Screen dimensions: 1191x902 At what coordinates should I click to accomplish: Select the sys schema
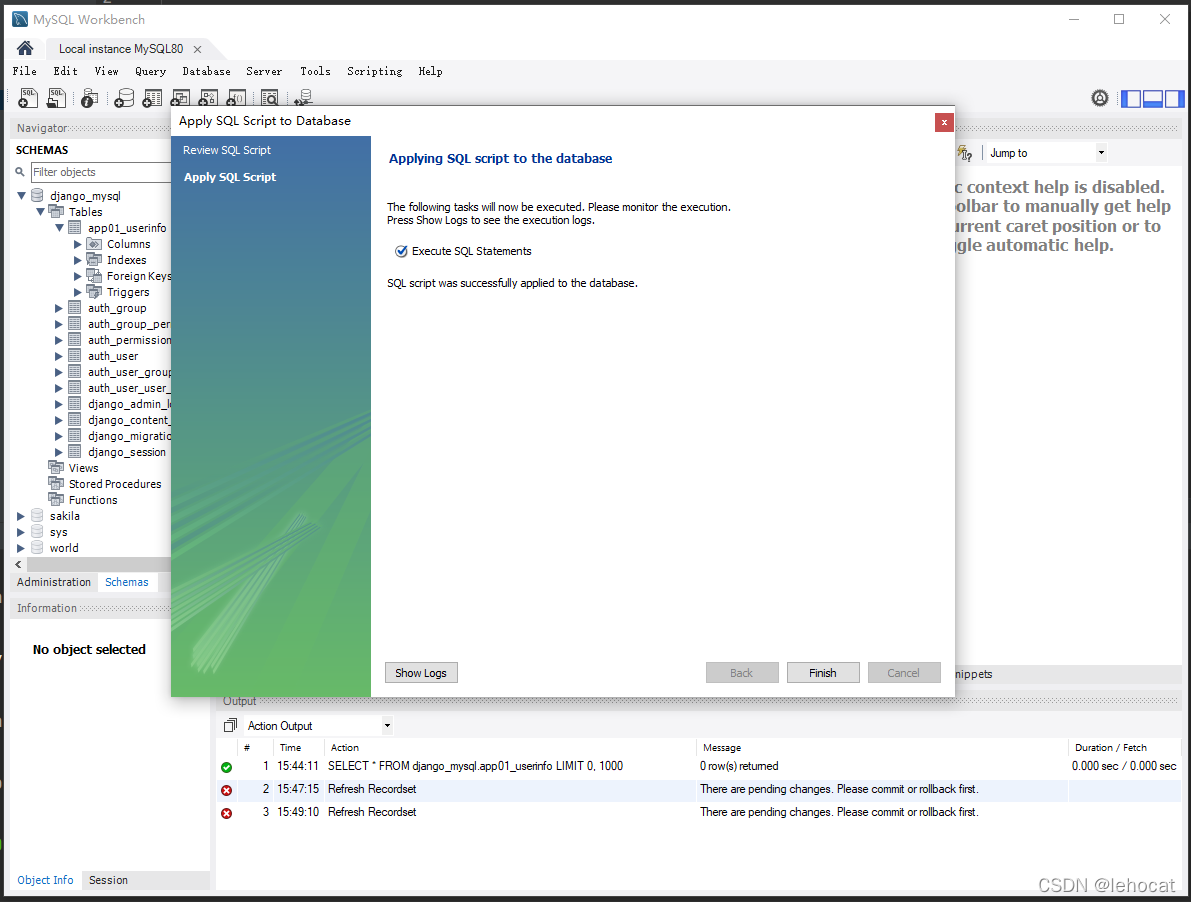point(58,532)
